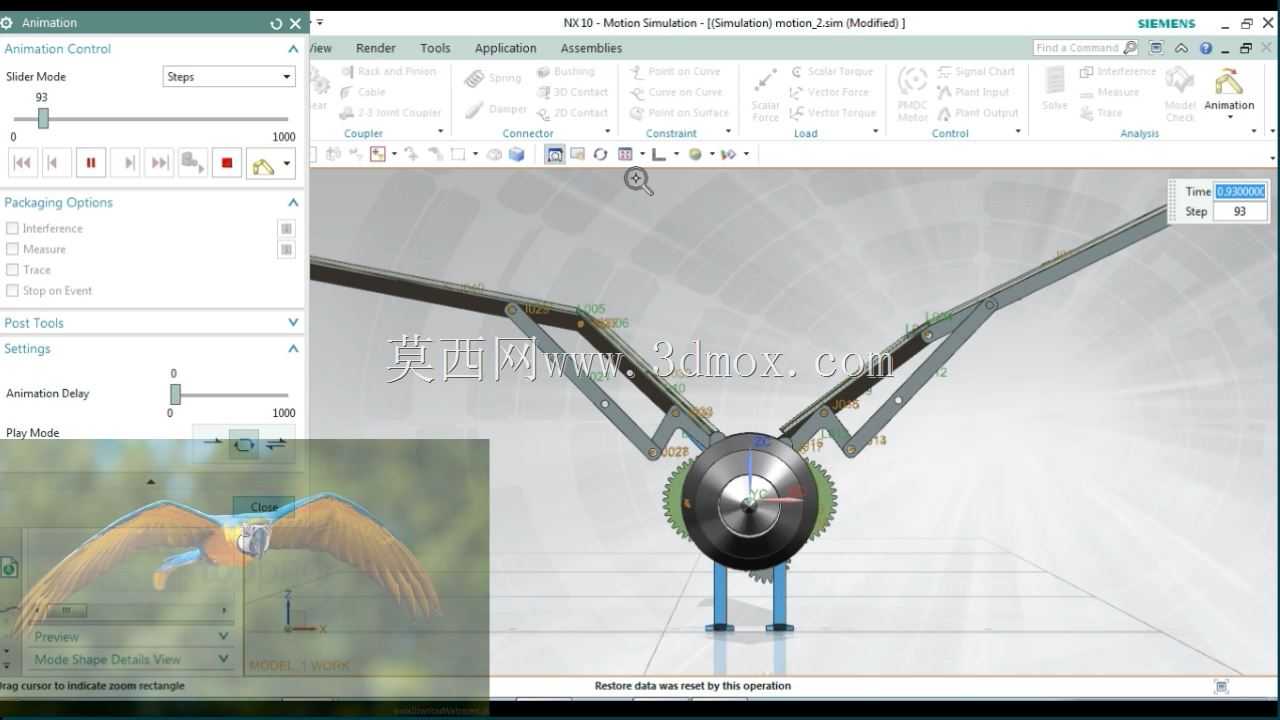Image resolution: width=1280 pixels, height=720 pixels.
Task: Click the Time value field
Action: 1240,191
